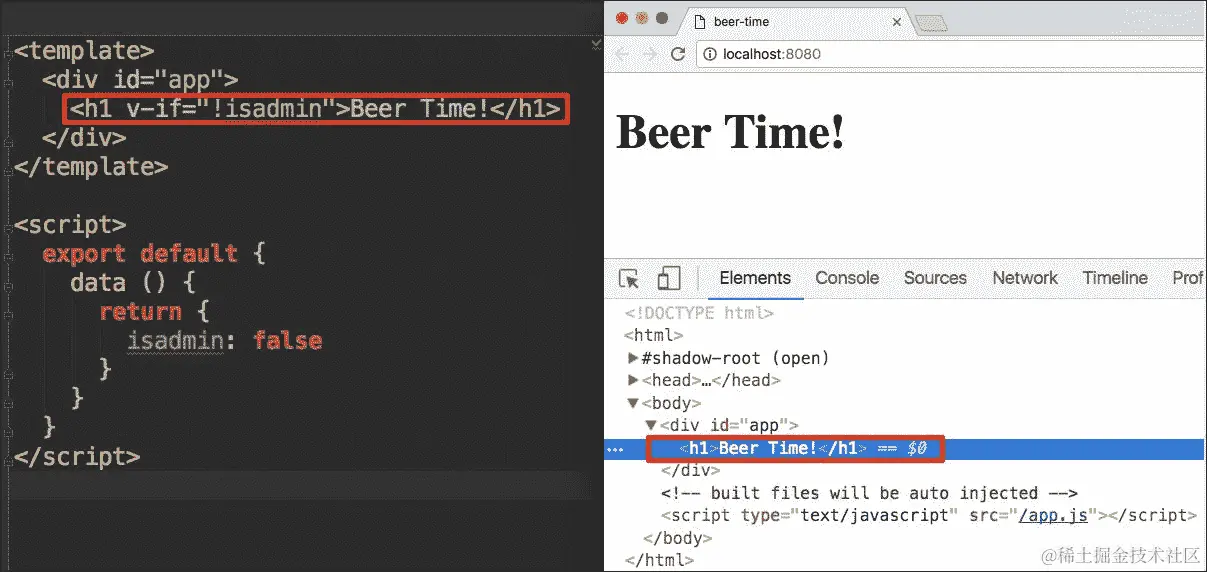Open the Network tab
Viewport: 1207px width, 572px height.
coord(1025,278)
